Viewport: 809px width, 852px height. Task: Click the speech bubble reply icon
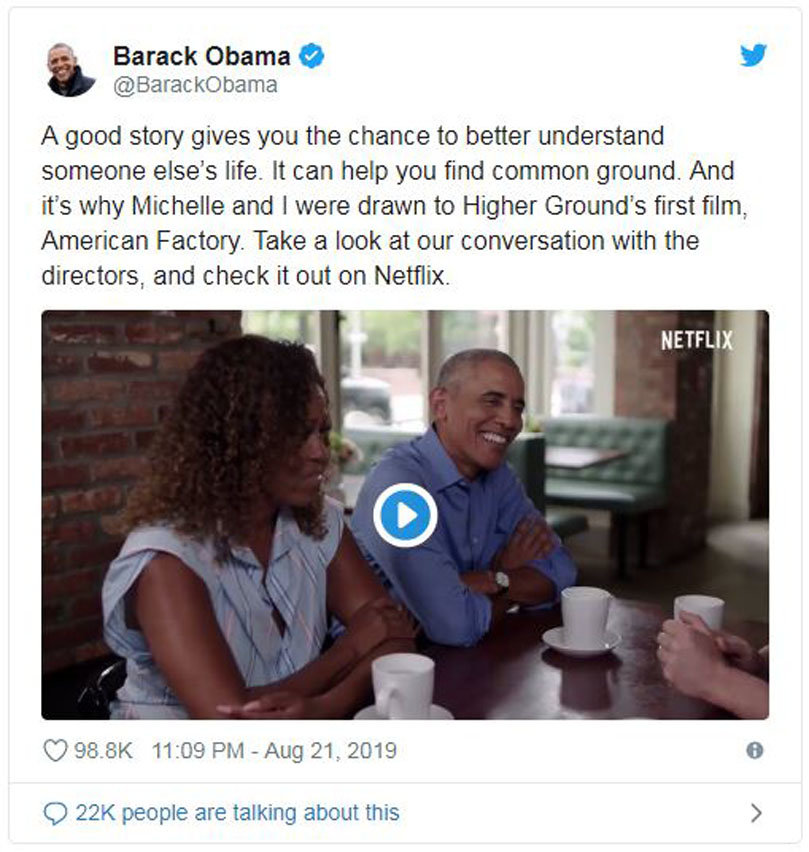tap(55, 813)
